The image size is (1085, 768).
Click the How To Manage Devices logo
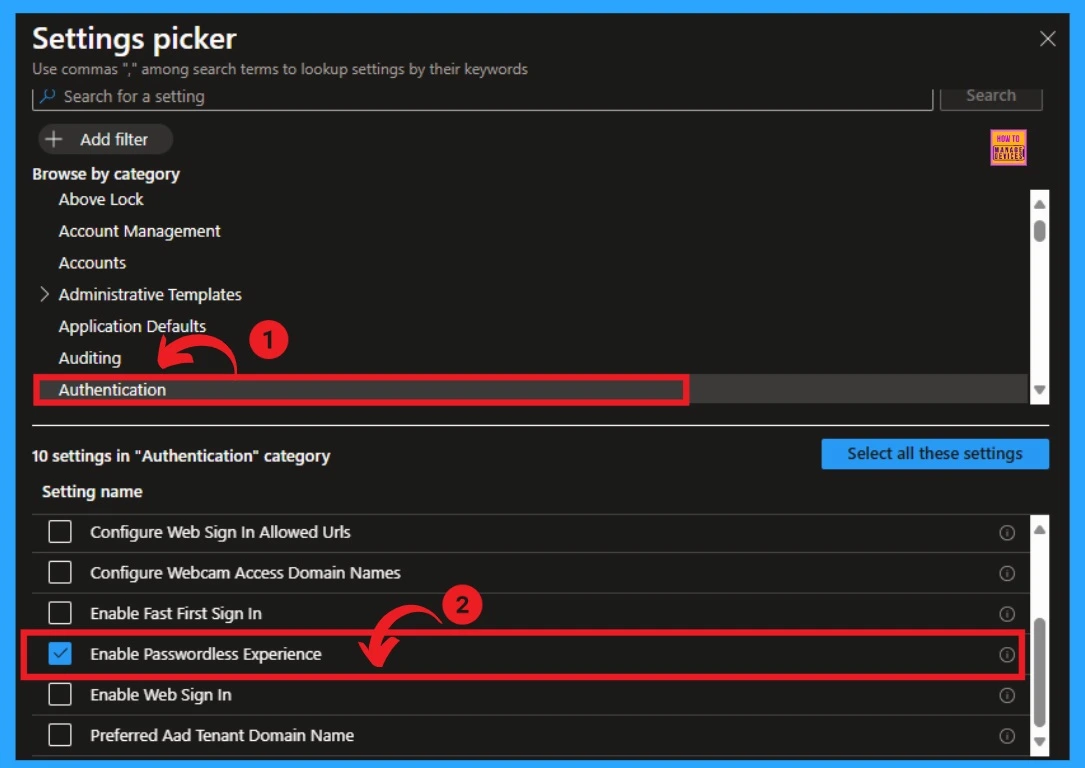1008,147
